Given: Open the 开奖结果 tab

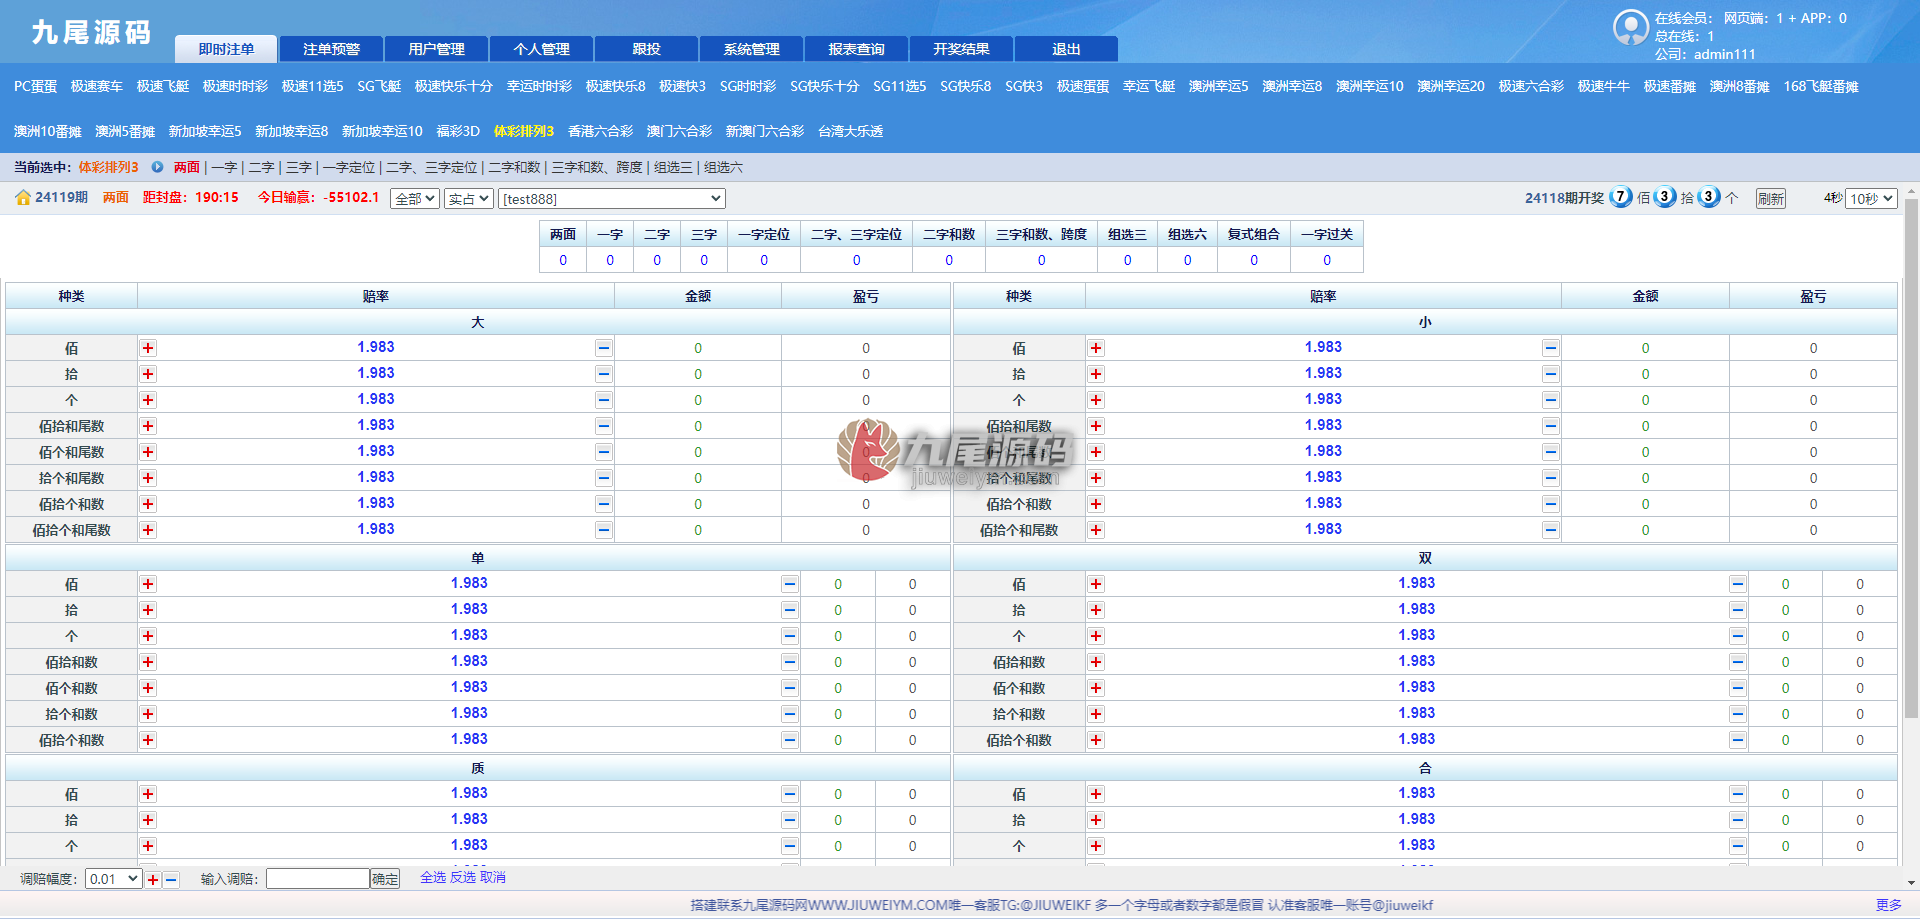Looking at the screenshot, I should [x=962, y=49].
